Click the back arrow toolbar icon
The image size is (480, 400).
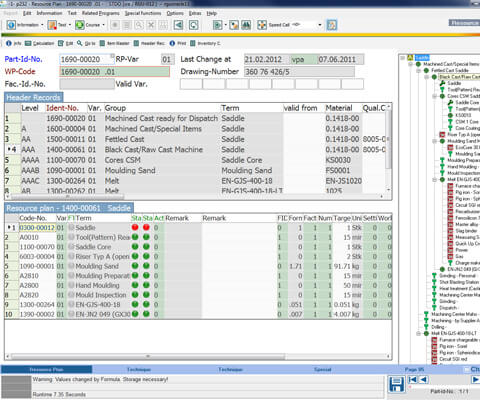tap(178, 25)
